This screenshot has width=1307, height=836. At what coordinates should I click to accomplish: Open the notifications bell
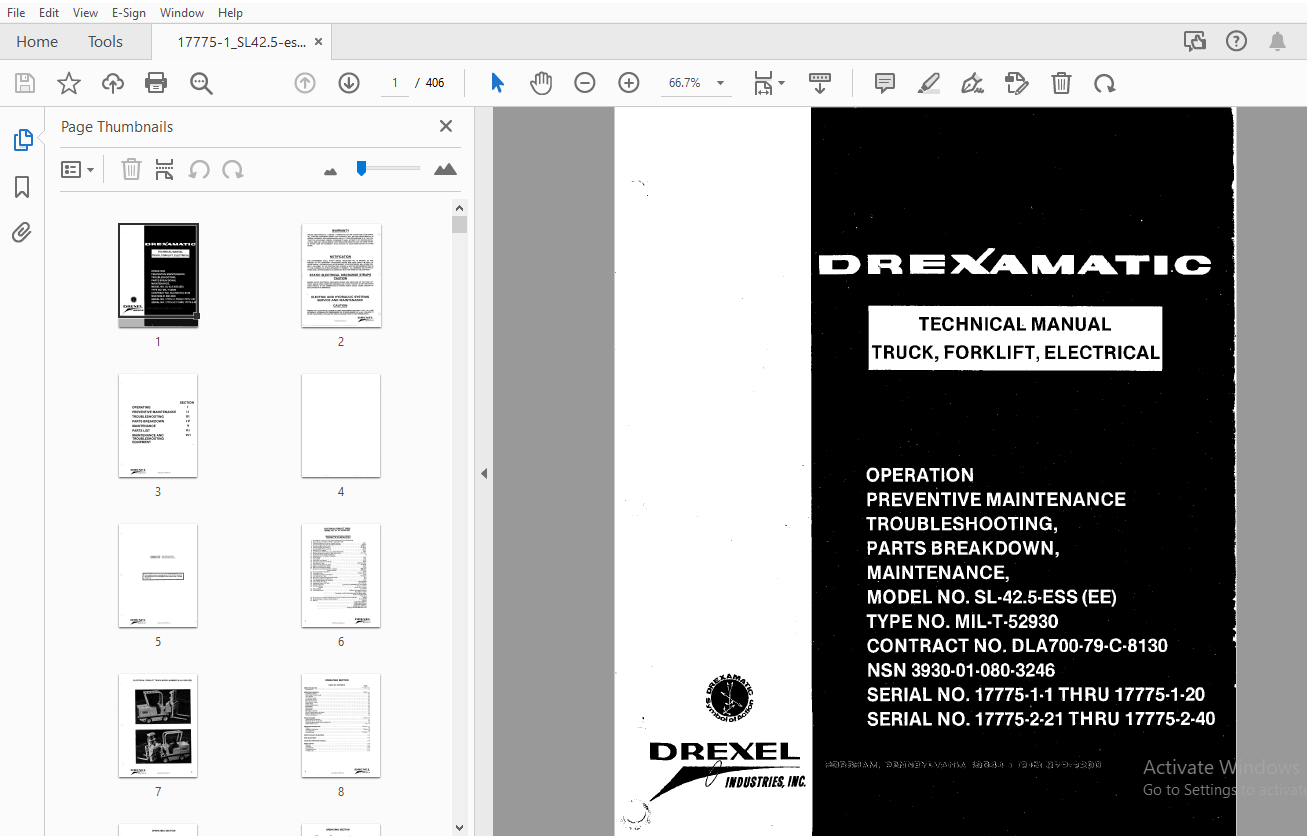1277,41
